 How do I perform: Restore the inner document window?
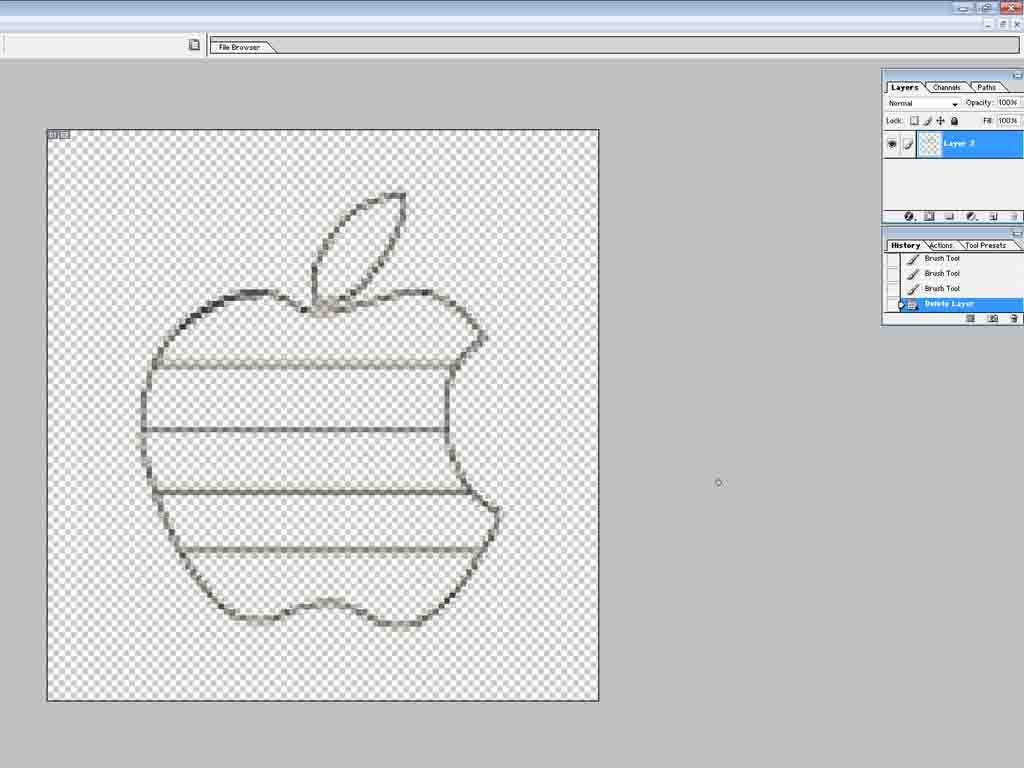[1002, 24]
